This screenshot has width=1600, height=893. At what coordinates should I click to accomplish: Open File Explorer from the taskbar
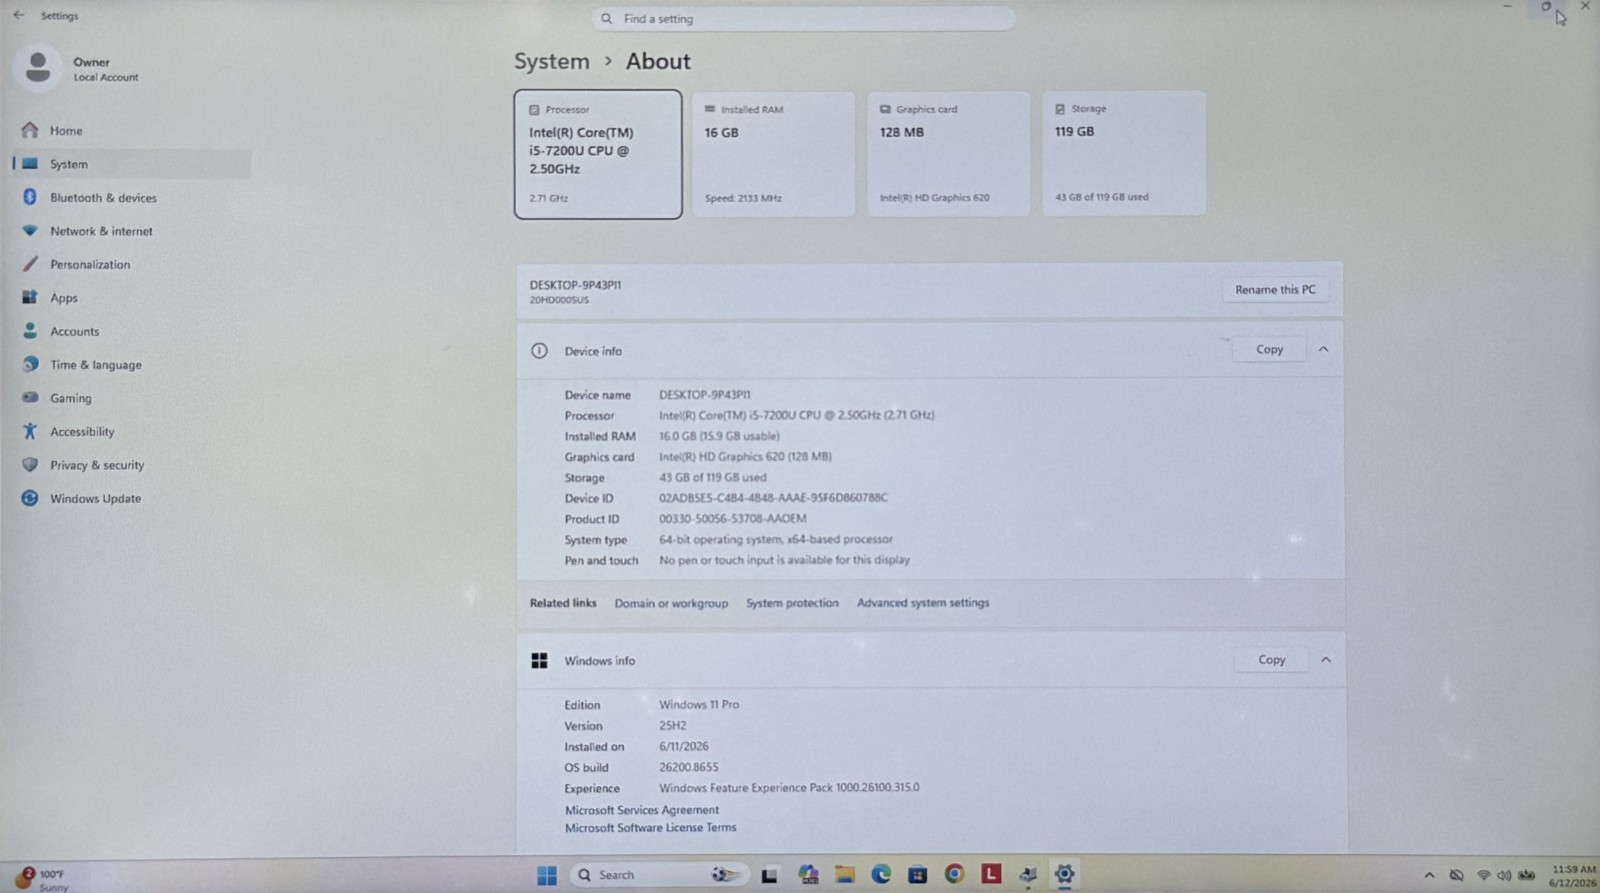[x=845, y=875]
